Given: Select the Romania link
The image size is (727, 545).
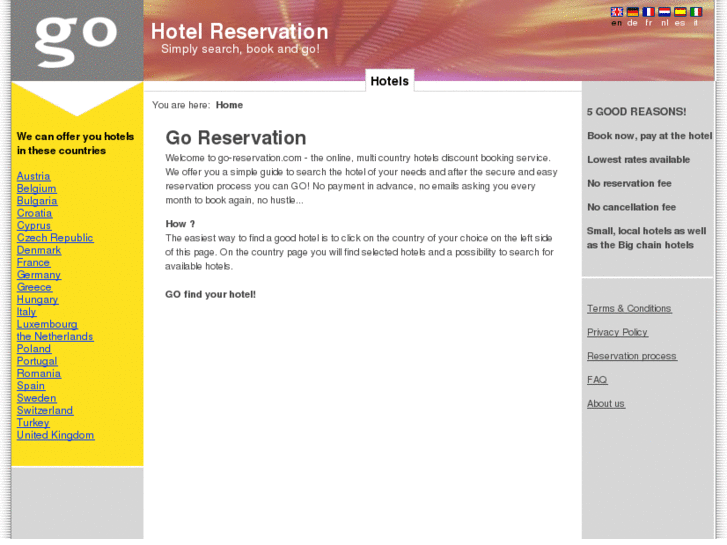Looking at the screenshot, I should click(39, 373).
